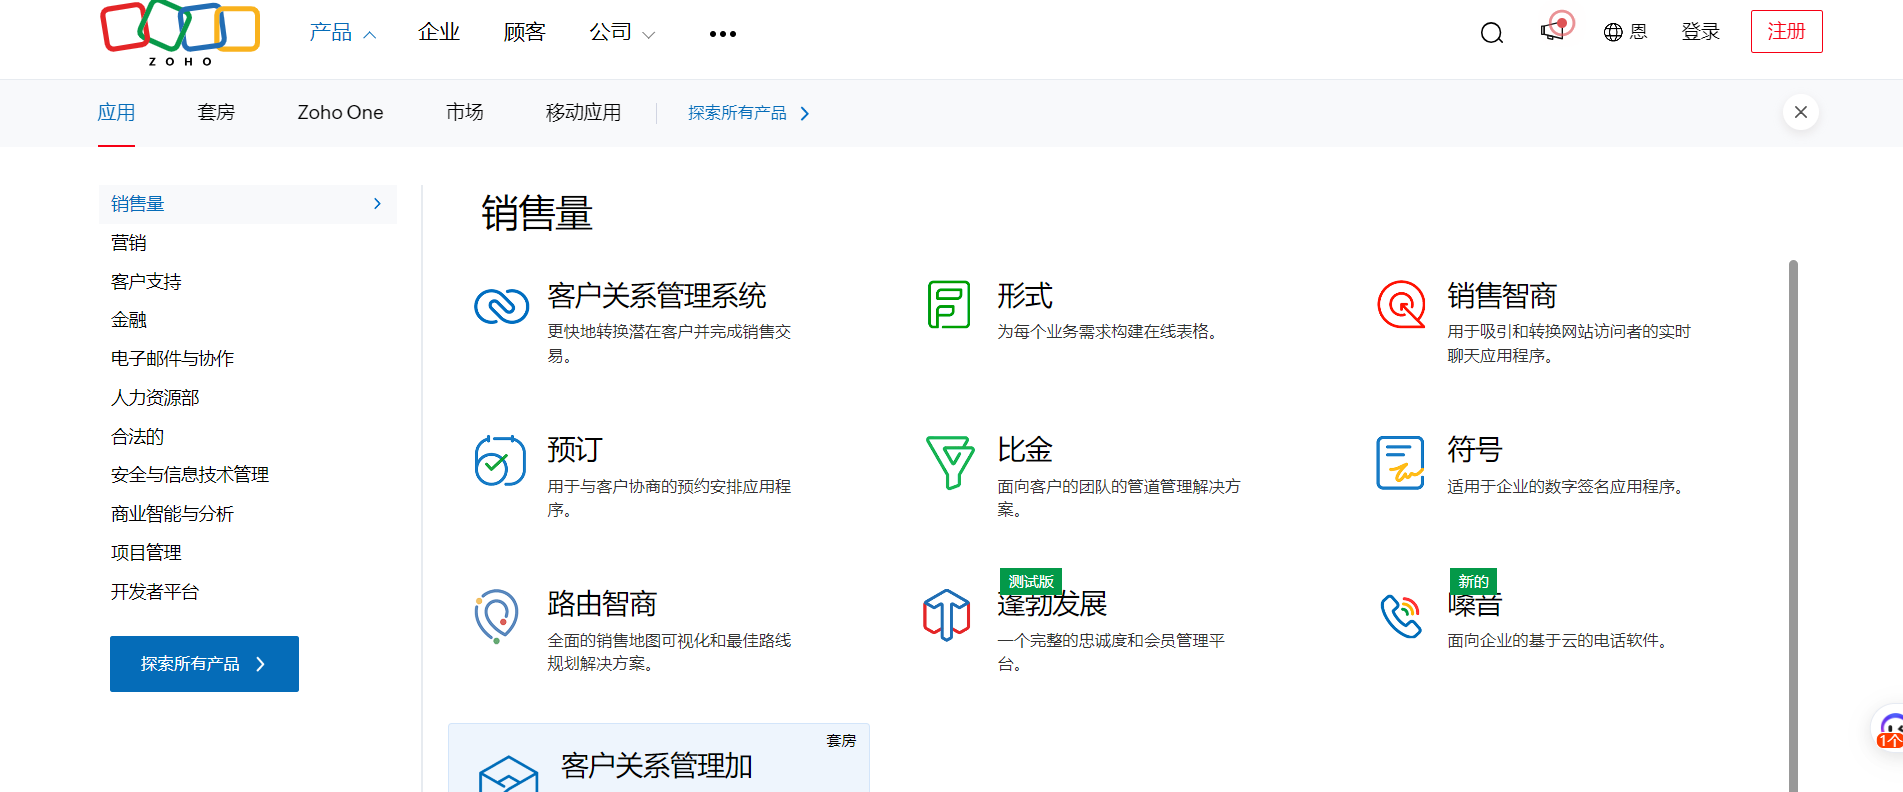Open the 市场 tab
1903x792 pixels.
[x=465, y=113]
